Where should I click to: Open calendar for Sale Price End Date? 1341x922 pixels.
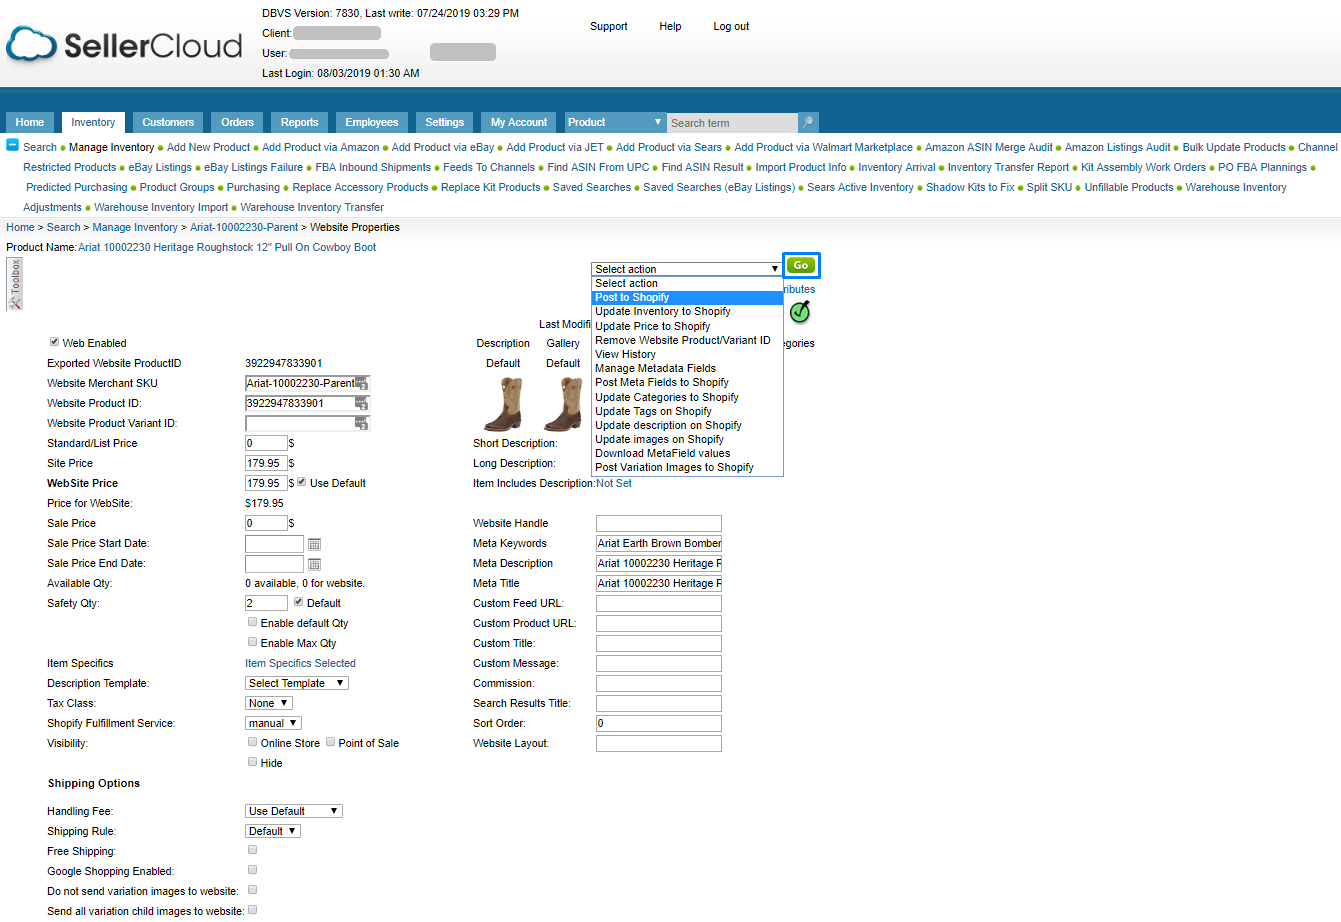[314, 564]
